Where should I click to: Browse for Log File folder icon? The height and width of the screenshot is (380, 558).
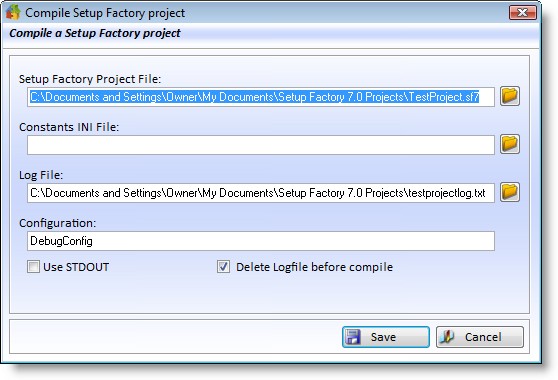point(510,192)
